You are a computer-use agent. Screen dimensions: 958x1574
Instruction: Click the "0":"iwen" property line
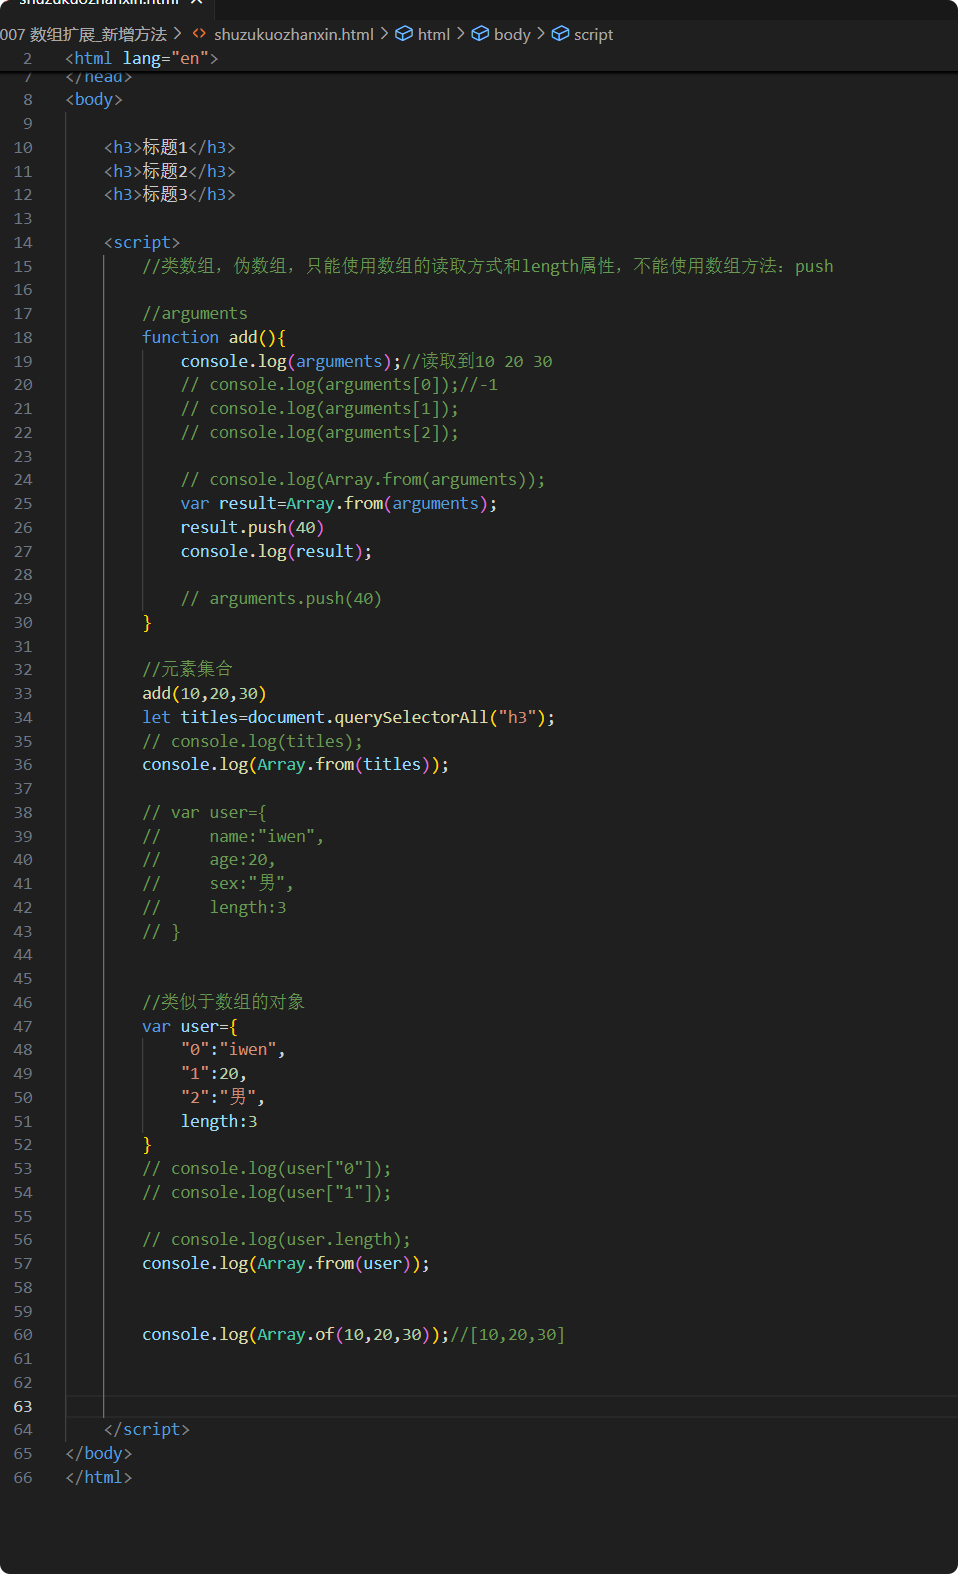point(233,1050)
